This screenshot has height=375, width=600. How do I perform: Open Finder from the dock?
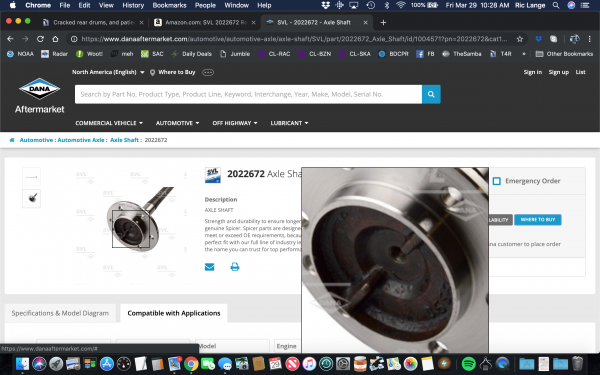click(23, 364)
